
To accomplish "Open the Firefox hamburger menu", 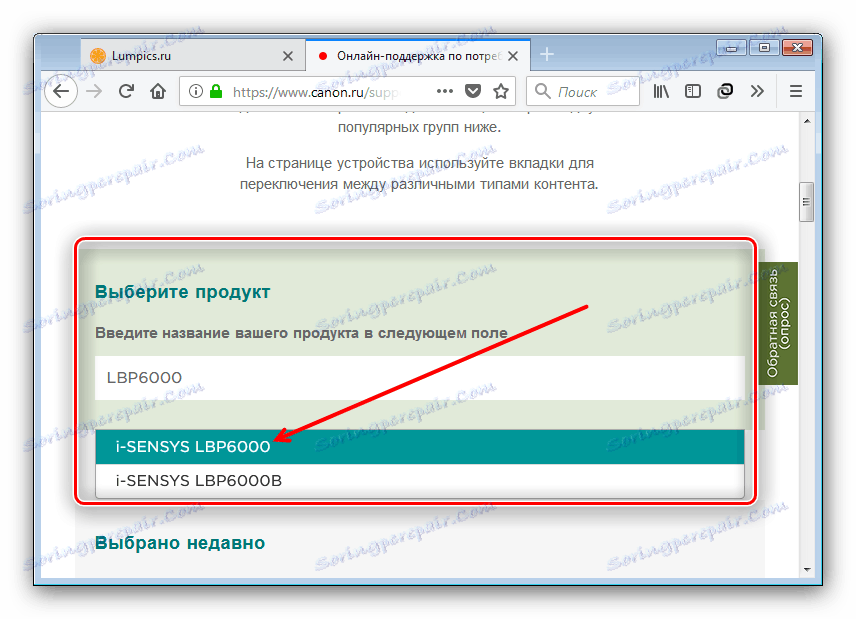I will [795, 91].
